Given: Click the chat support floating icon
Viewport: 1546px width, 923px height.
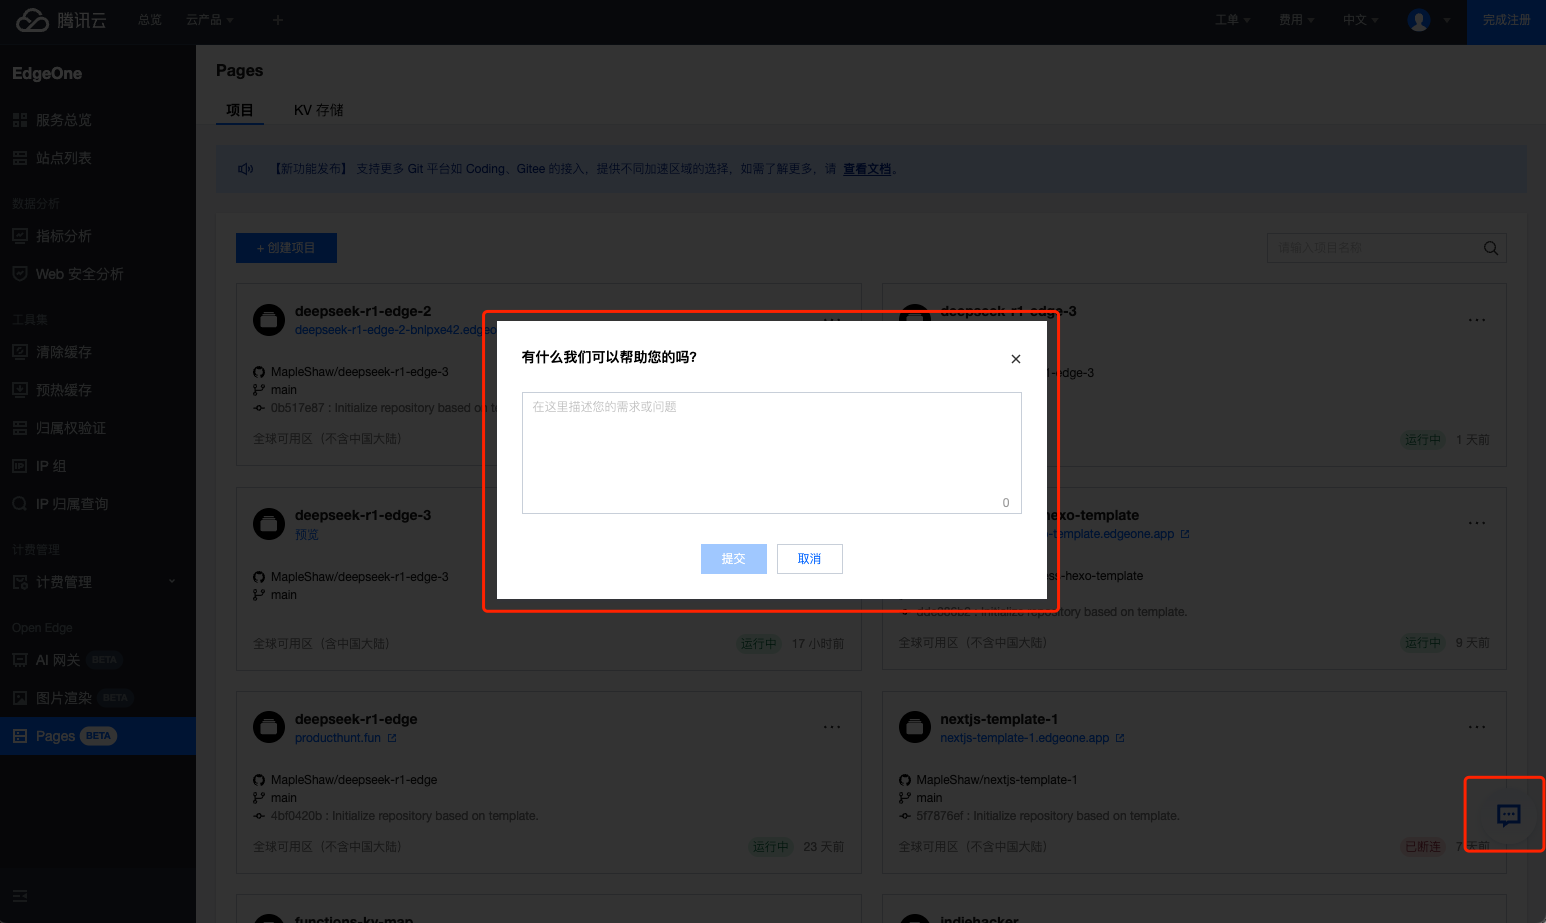Looking at the screenshot, I should point(1508,815).
